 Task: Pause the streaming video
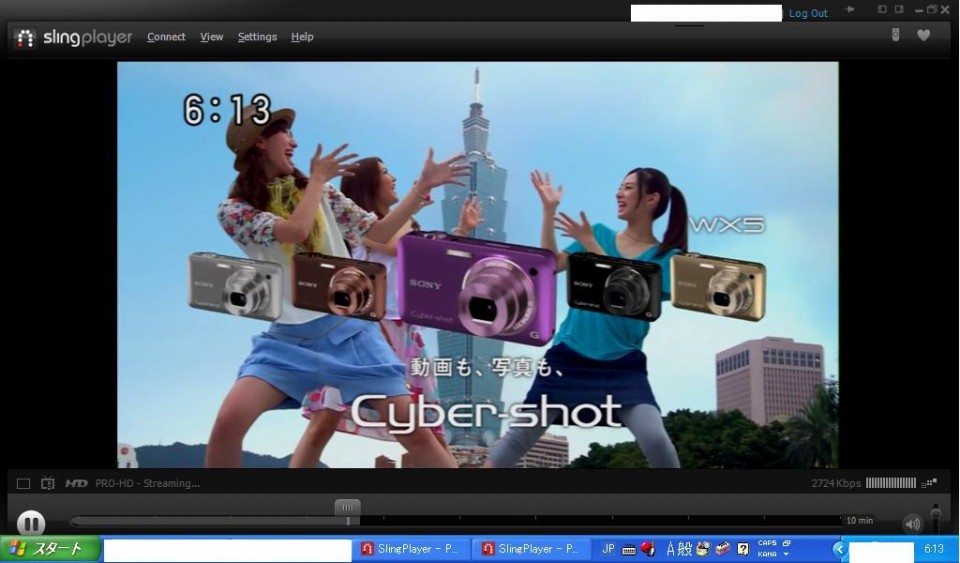31,523
